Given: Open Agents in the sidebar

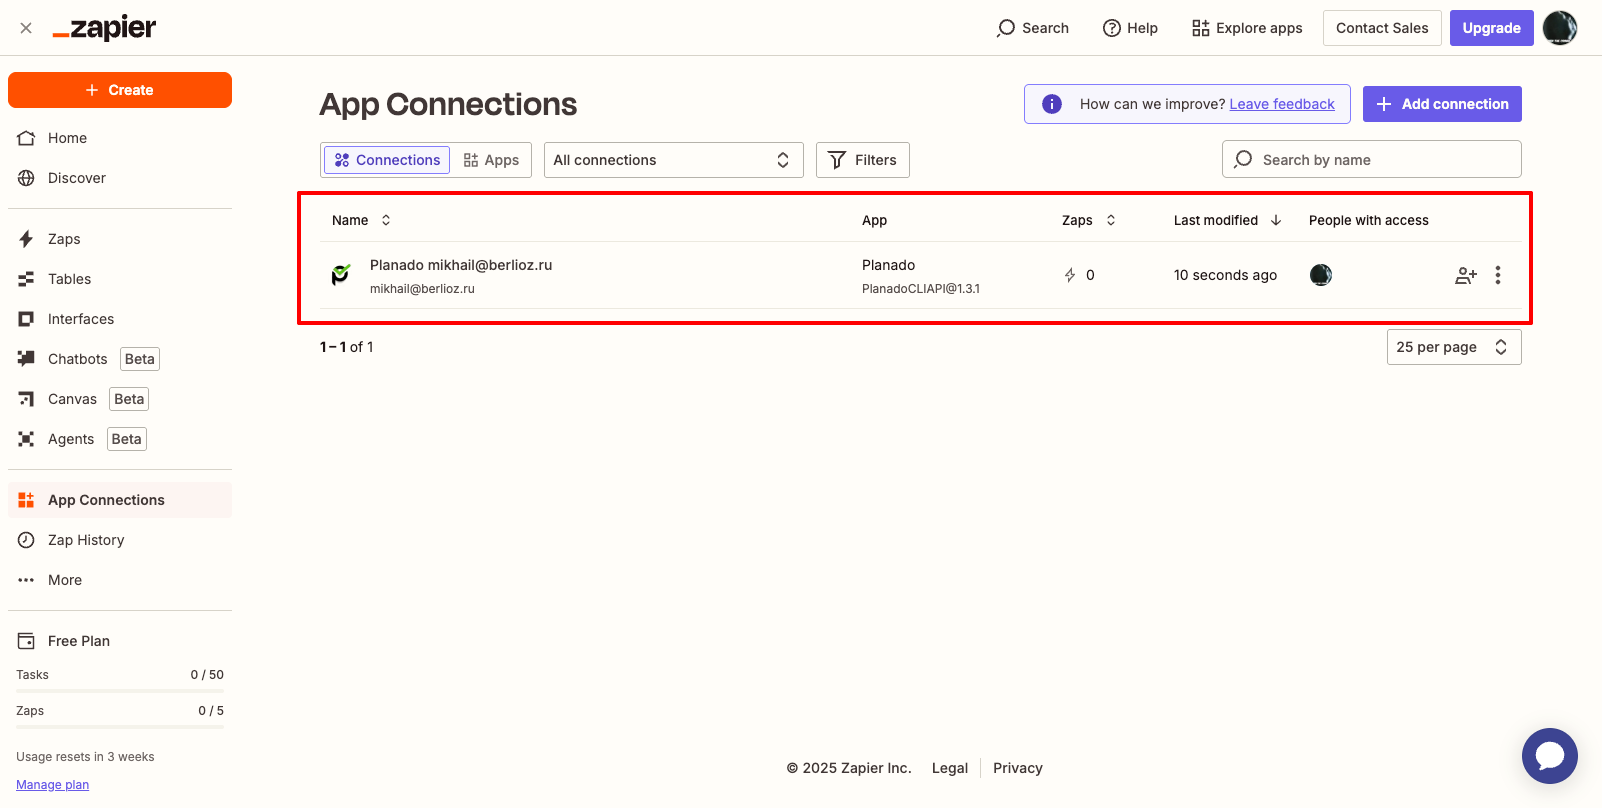Looking at the screenshot, I should tap(120, 439).
